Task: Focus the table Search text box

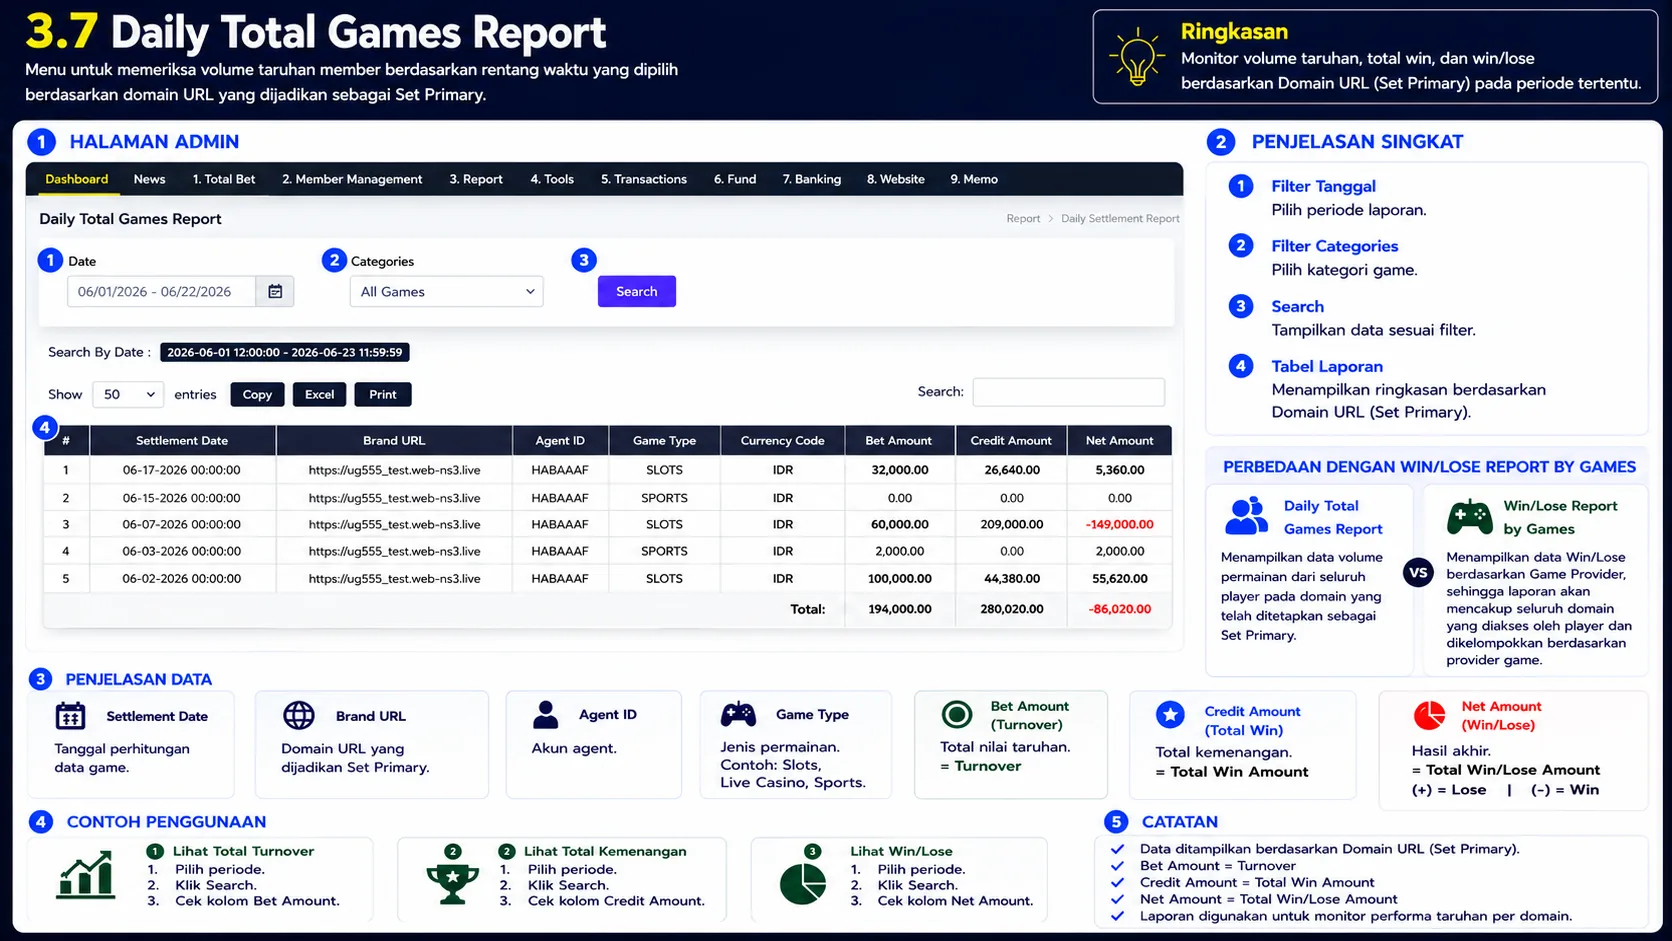Action: [x=1069, y=392]
